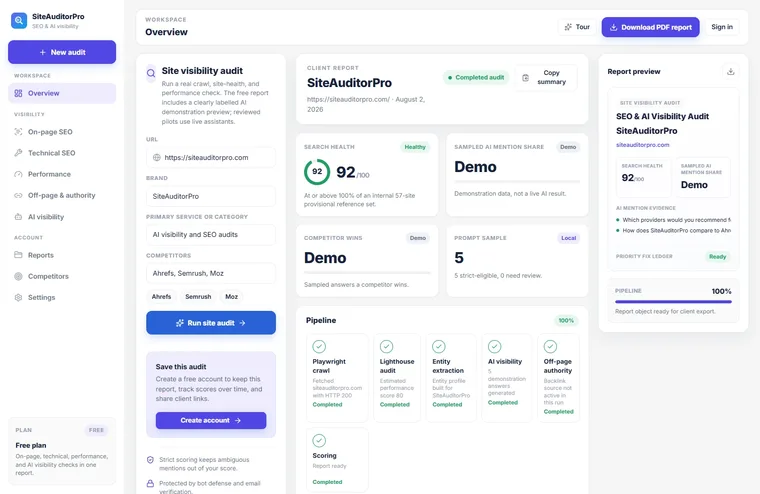Open Overview in the sidebar
The width and height of the screenshot is (760, 494).
click(x=62, y=93)
